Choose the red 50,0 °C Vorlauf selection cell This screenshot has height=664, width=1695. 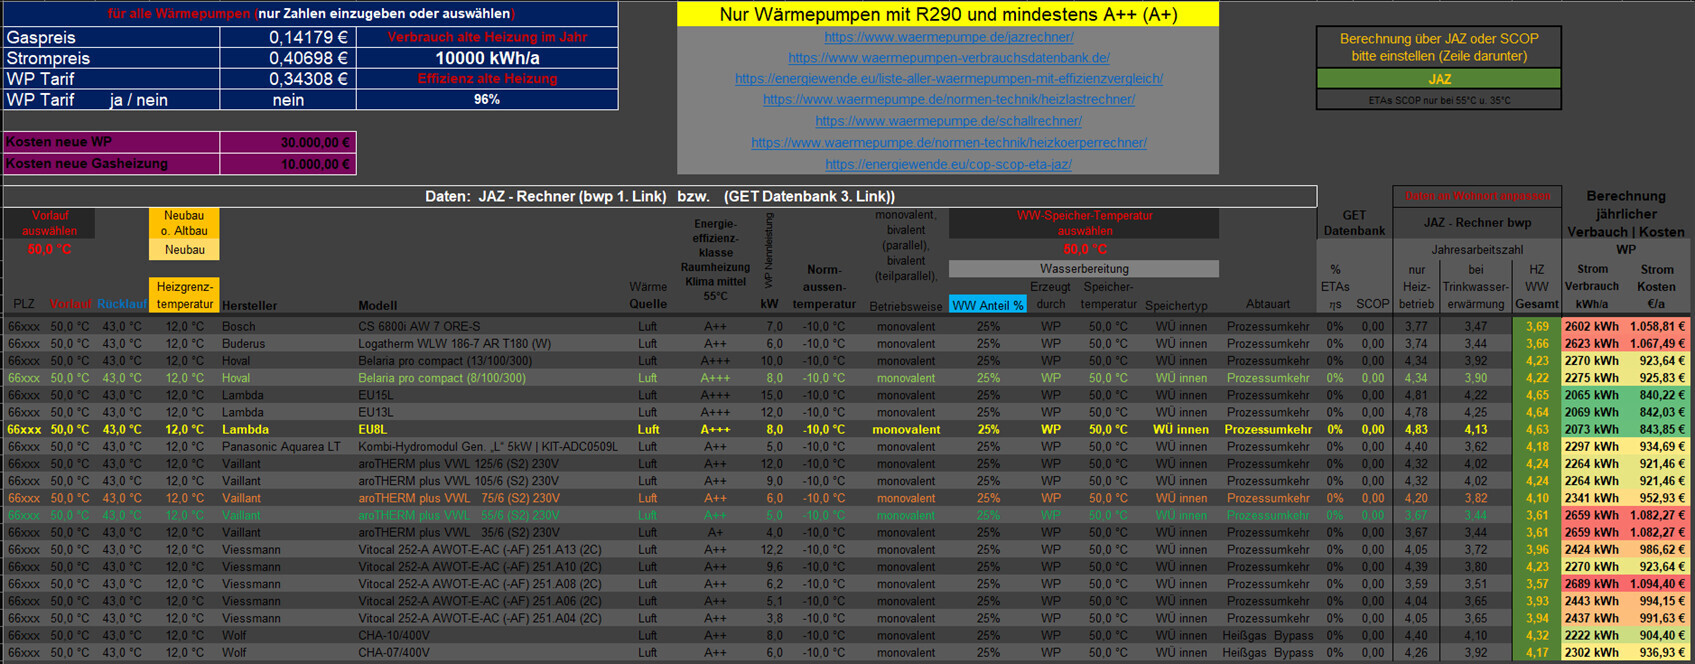(x=49, y=249)
